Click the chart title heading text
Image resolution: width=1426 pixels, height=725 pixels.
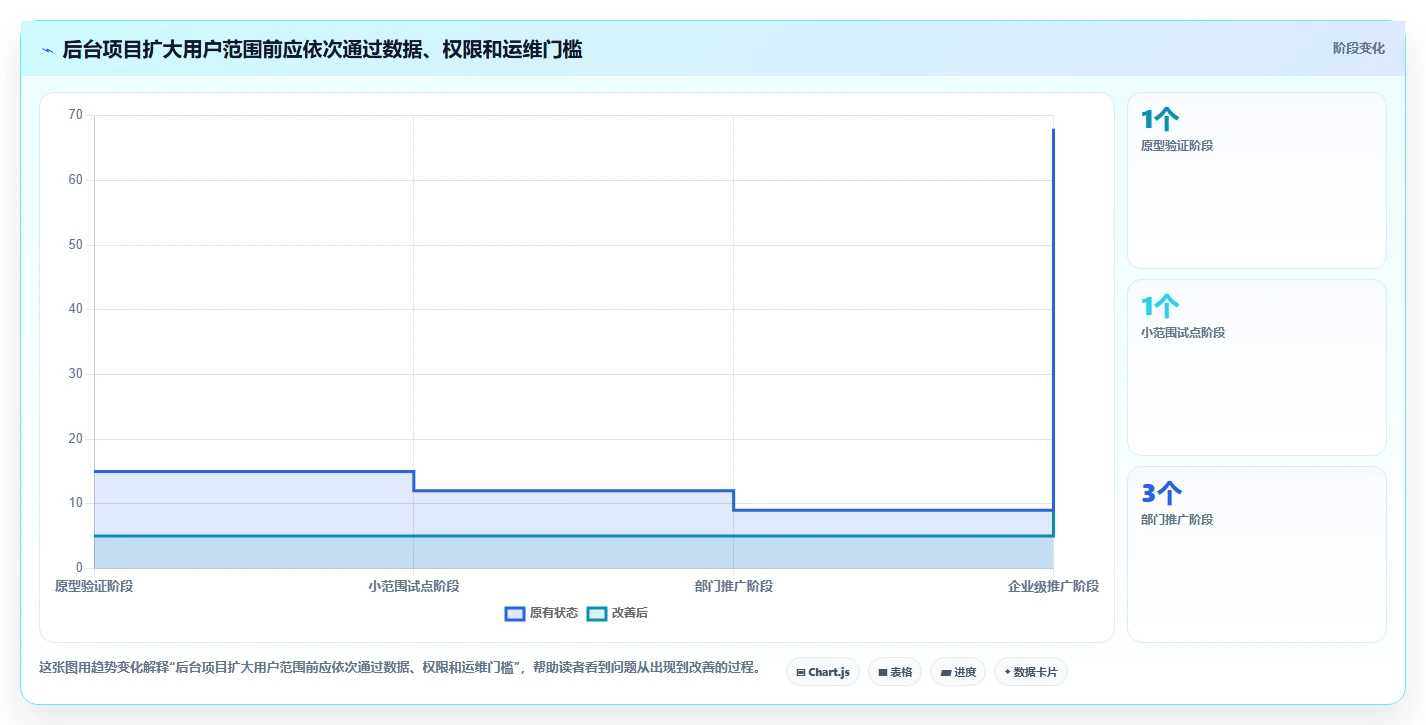tap(322, 49)
